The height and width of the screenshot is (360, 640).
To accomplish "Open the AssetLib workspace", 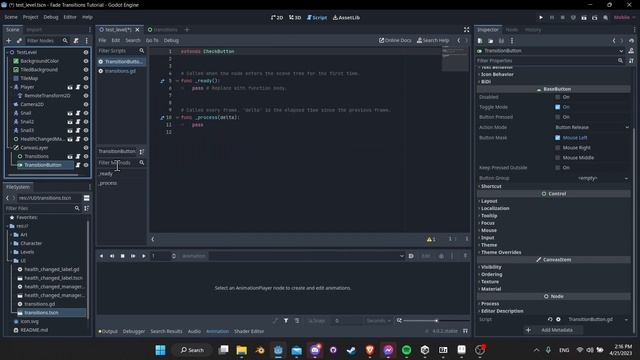I will click(346, 18).
